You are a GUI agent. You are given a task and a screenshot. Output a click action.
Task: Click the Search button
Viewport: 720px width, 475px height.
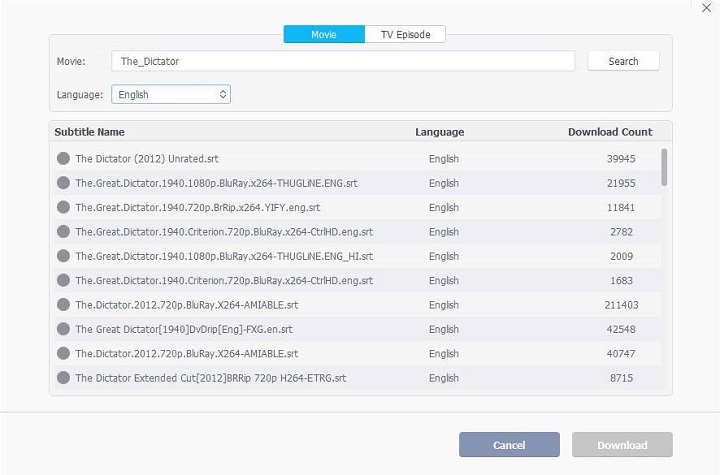tap(623, 61)
